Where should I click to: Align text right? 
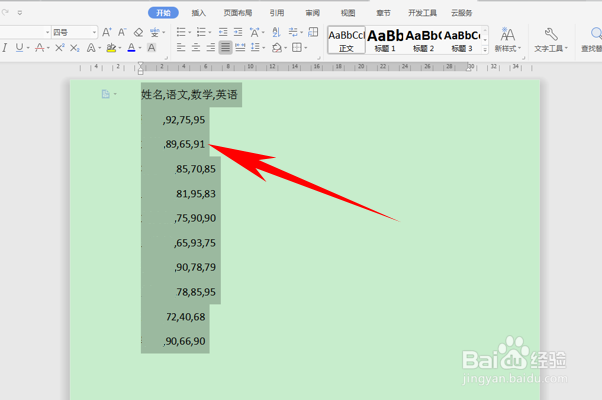coord(211,48)
